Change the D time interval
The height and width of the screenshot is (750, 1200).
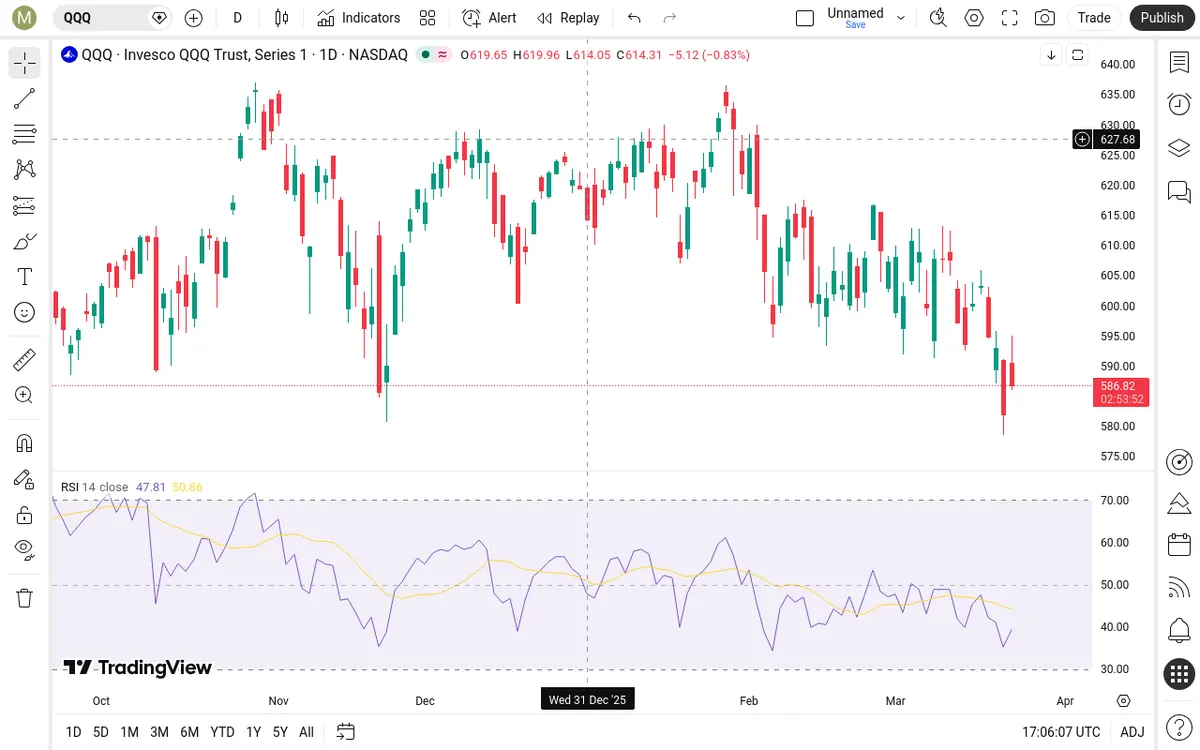[x=237, y=18]
